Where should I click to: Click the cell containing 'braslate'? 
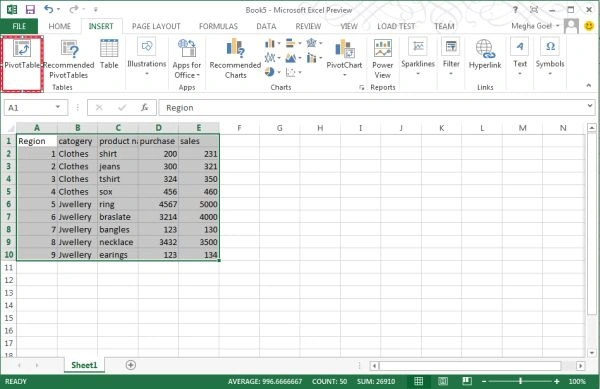(x=118, y=217)
